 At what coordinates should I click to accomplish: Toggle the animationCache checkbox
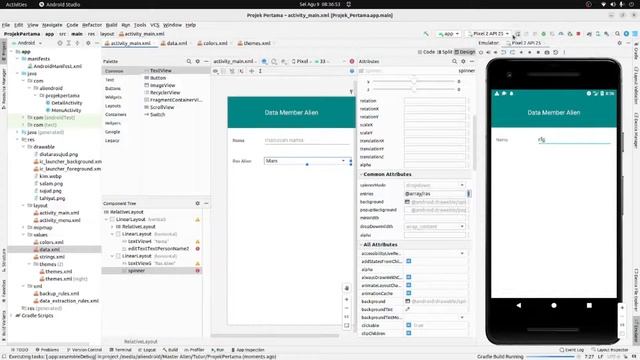click(x=409, y=293)
